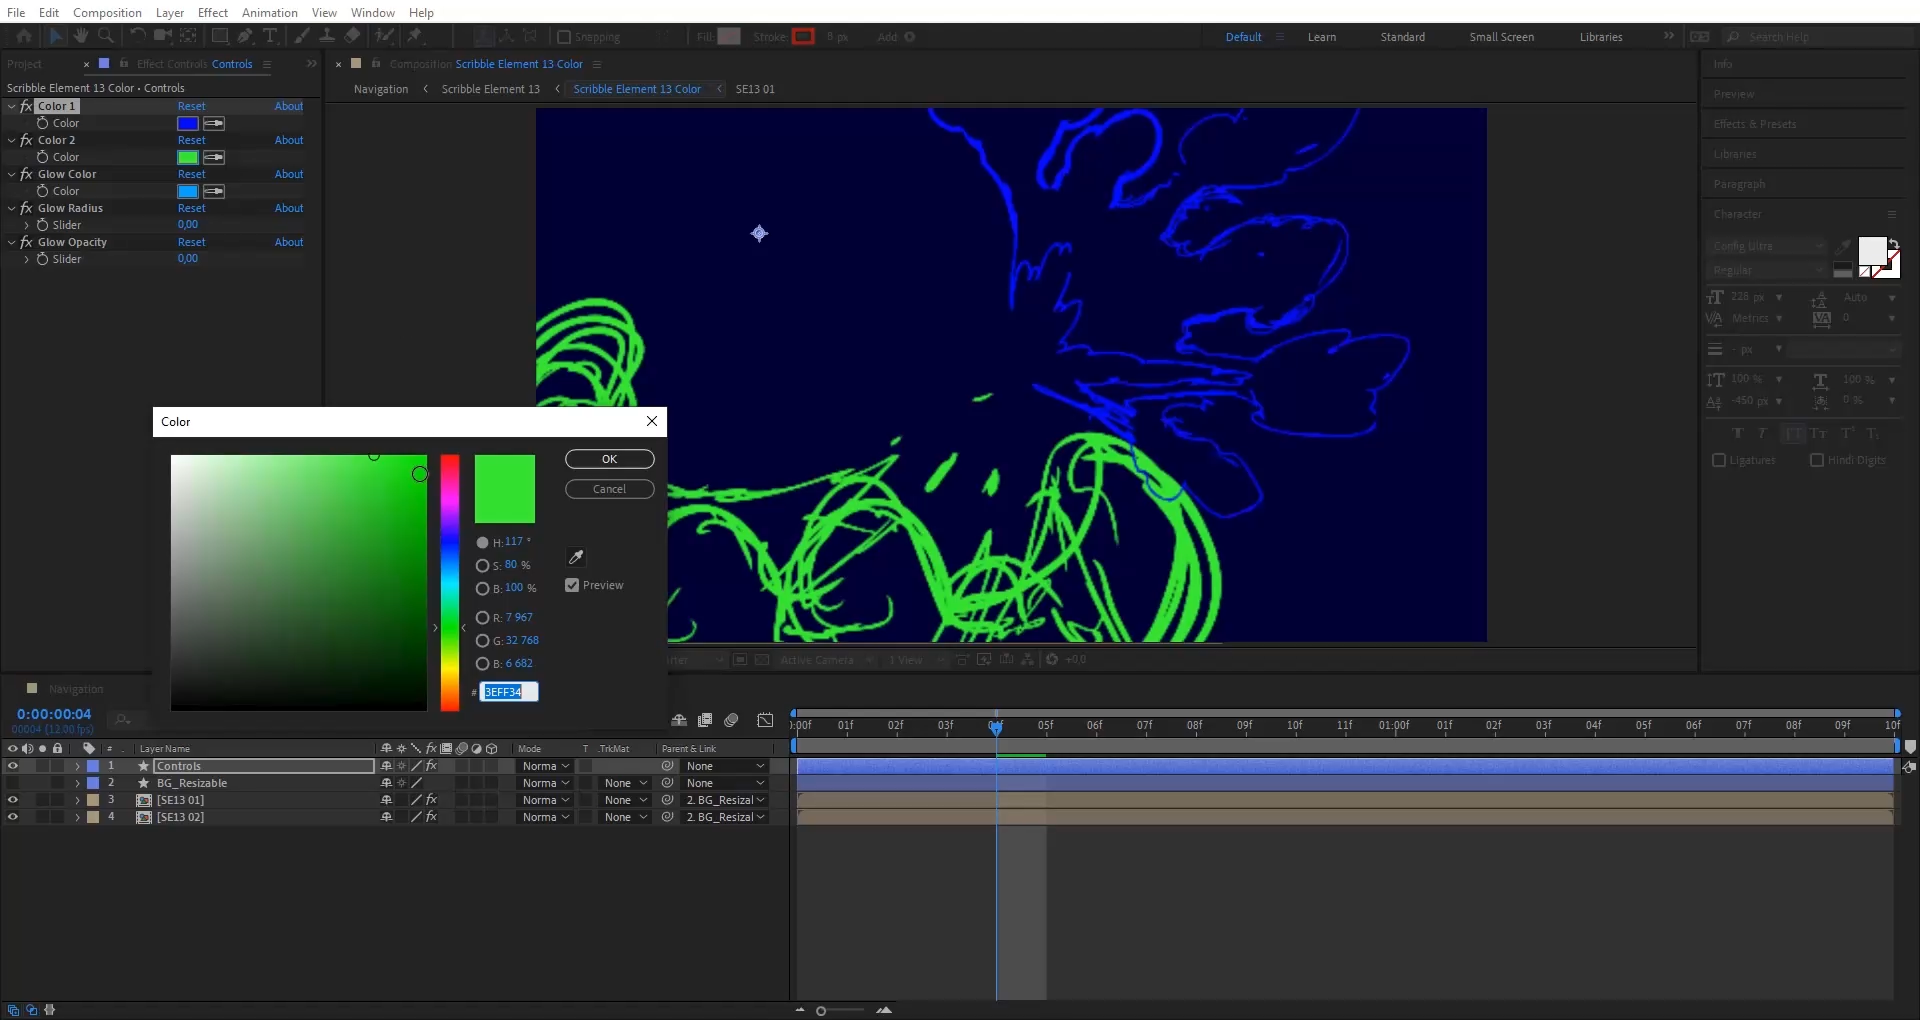Click stopwatch for Glow Radius Slider
Image resolution: width=1920 pixels, height=1020 pixels.
tap(43, 225)
